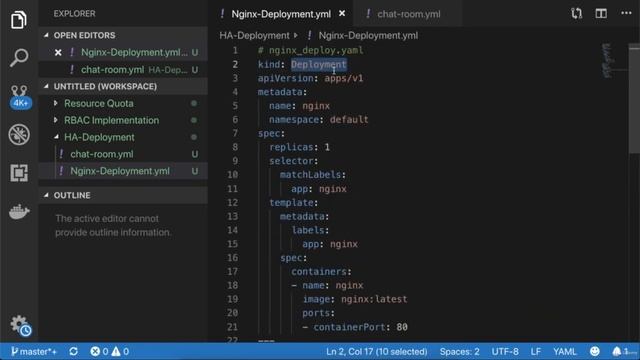
Task: Click the editor vertical scrollbar
Action: (x=634, y=100)
